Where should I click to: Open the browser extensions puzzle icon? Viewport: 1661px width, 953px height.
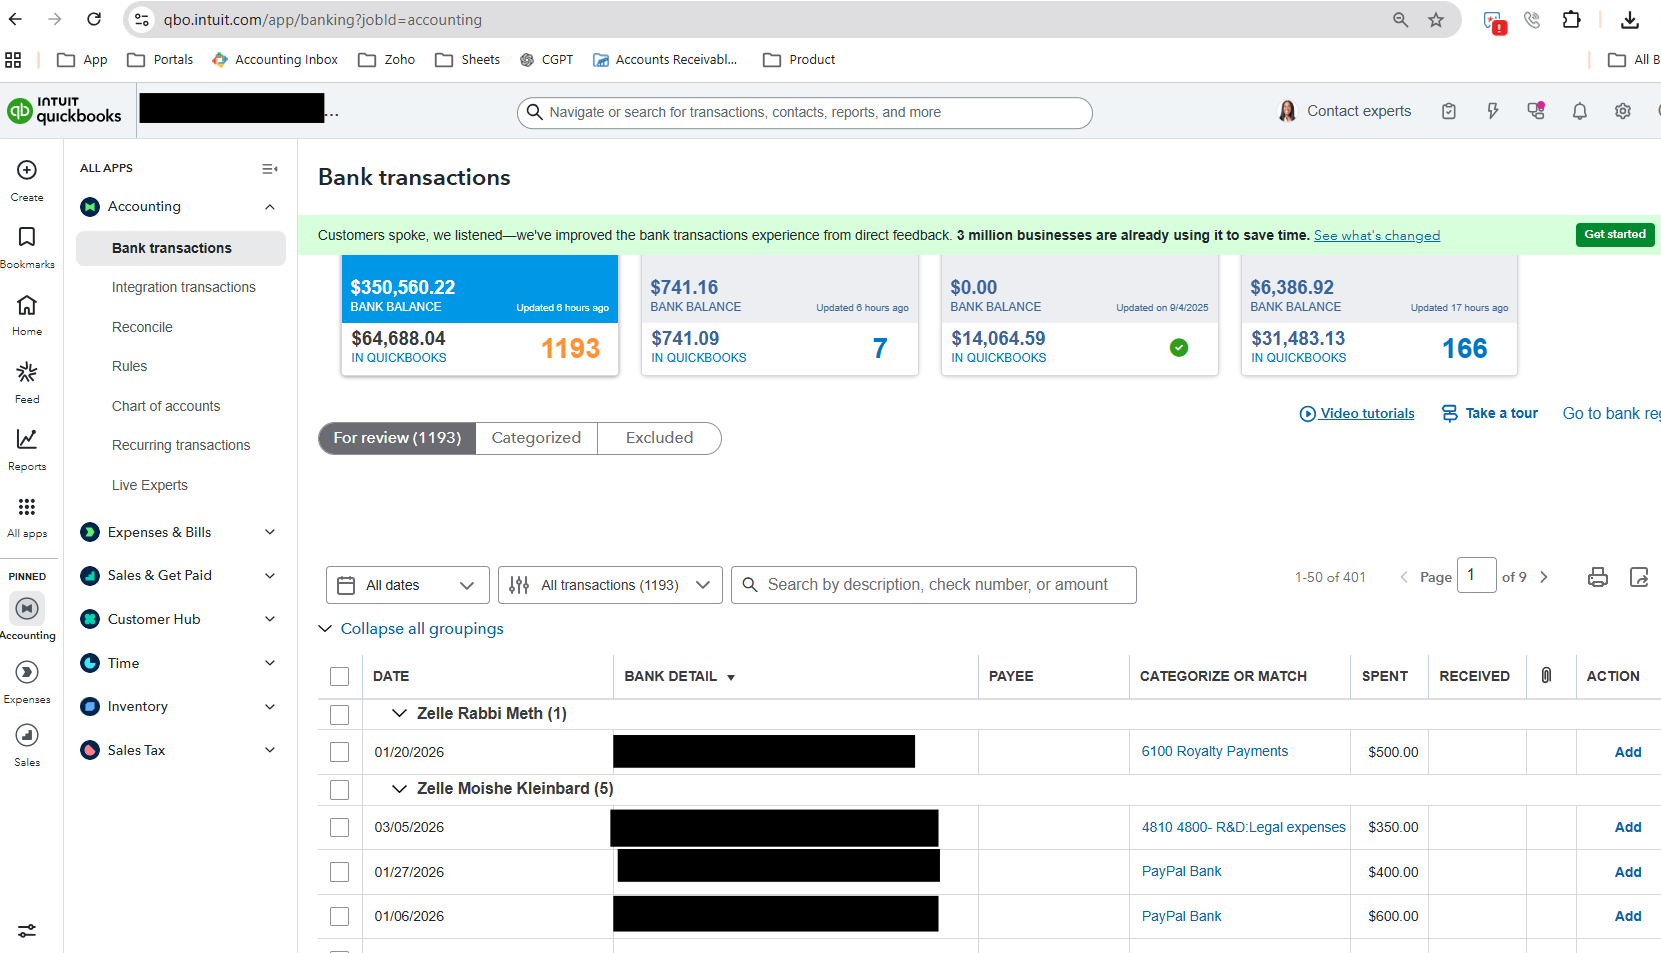click(x=1572, y=20)
